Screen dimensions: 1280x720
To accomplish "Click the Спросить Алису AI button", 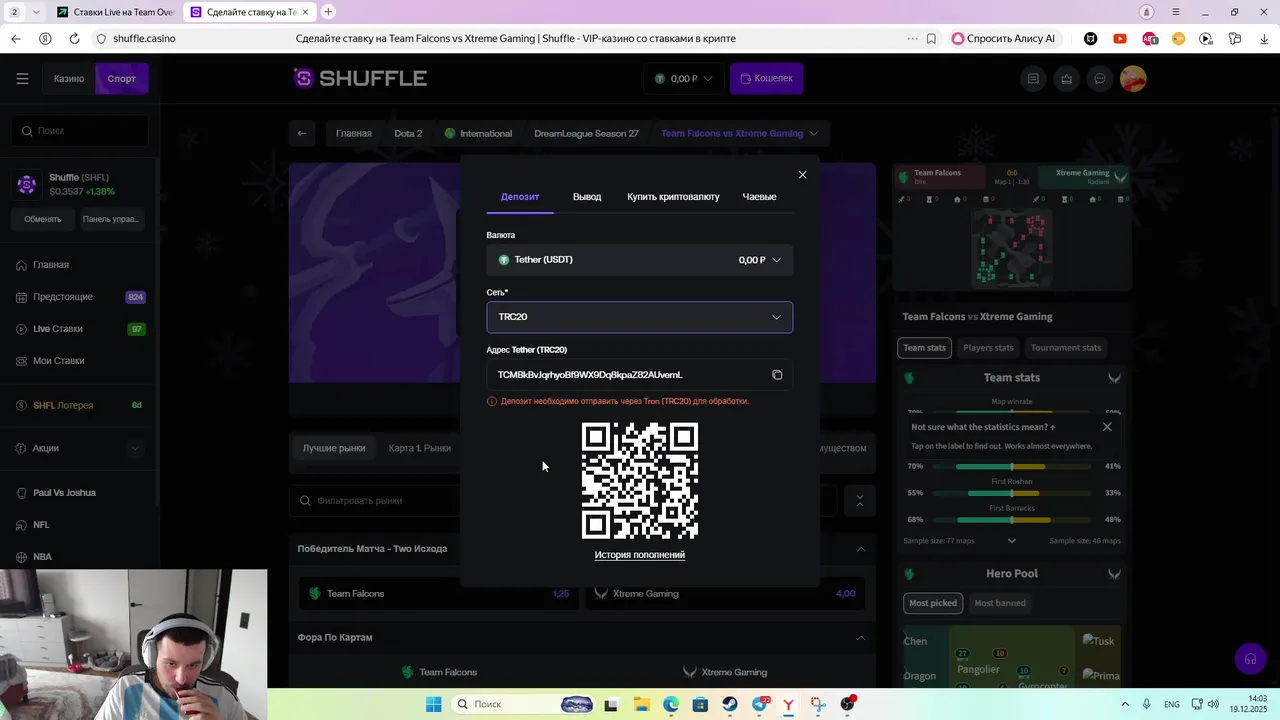I will [x=1003, y=39].
